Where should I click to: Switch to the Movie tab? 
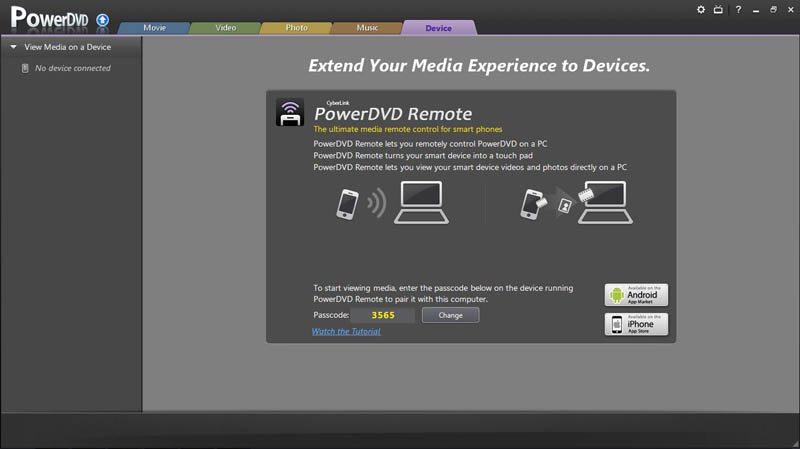pyautogui.click(x=154, y=28)
